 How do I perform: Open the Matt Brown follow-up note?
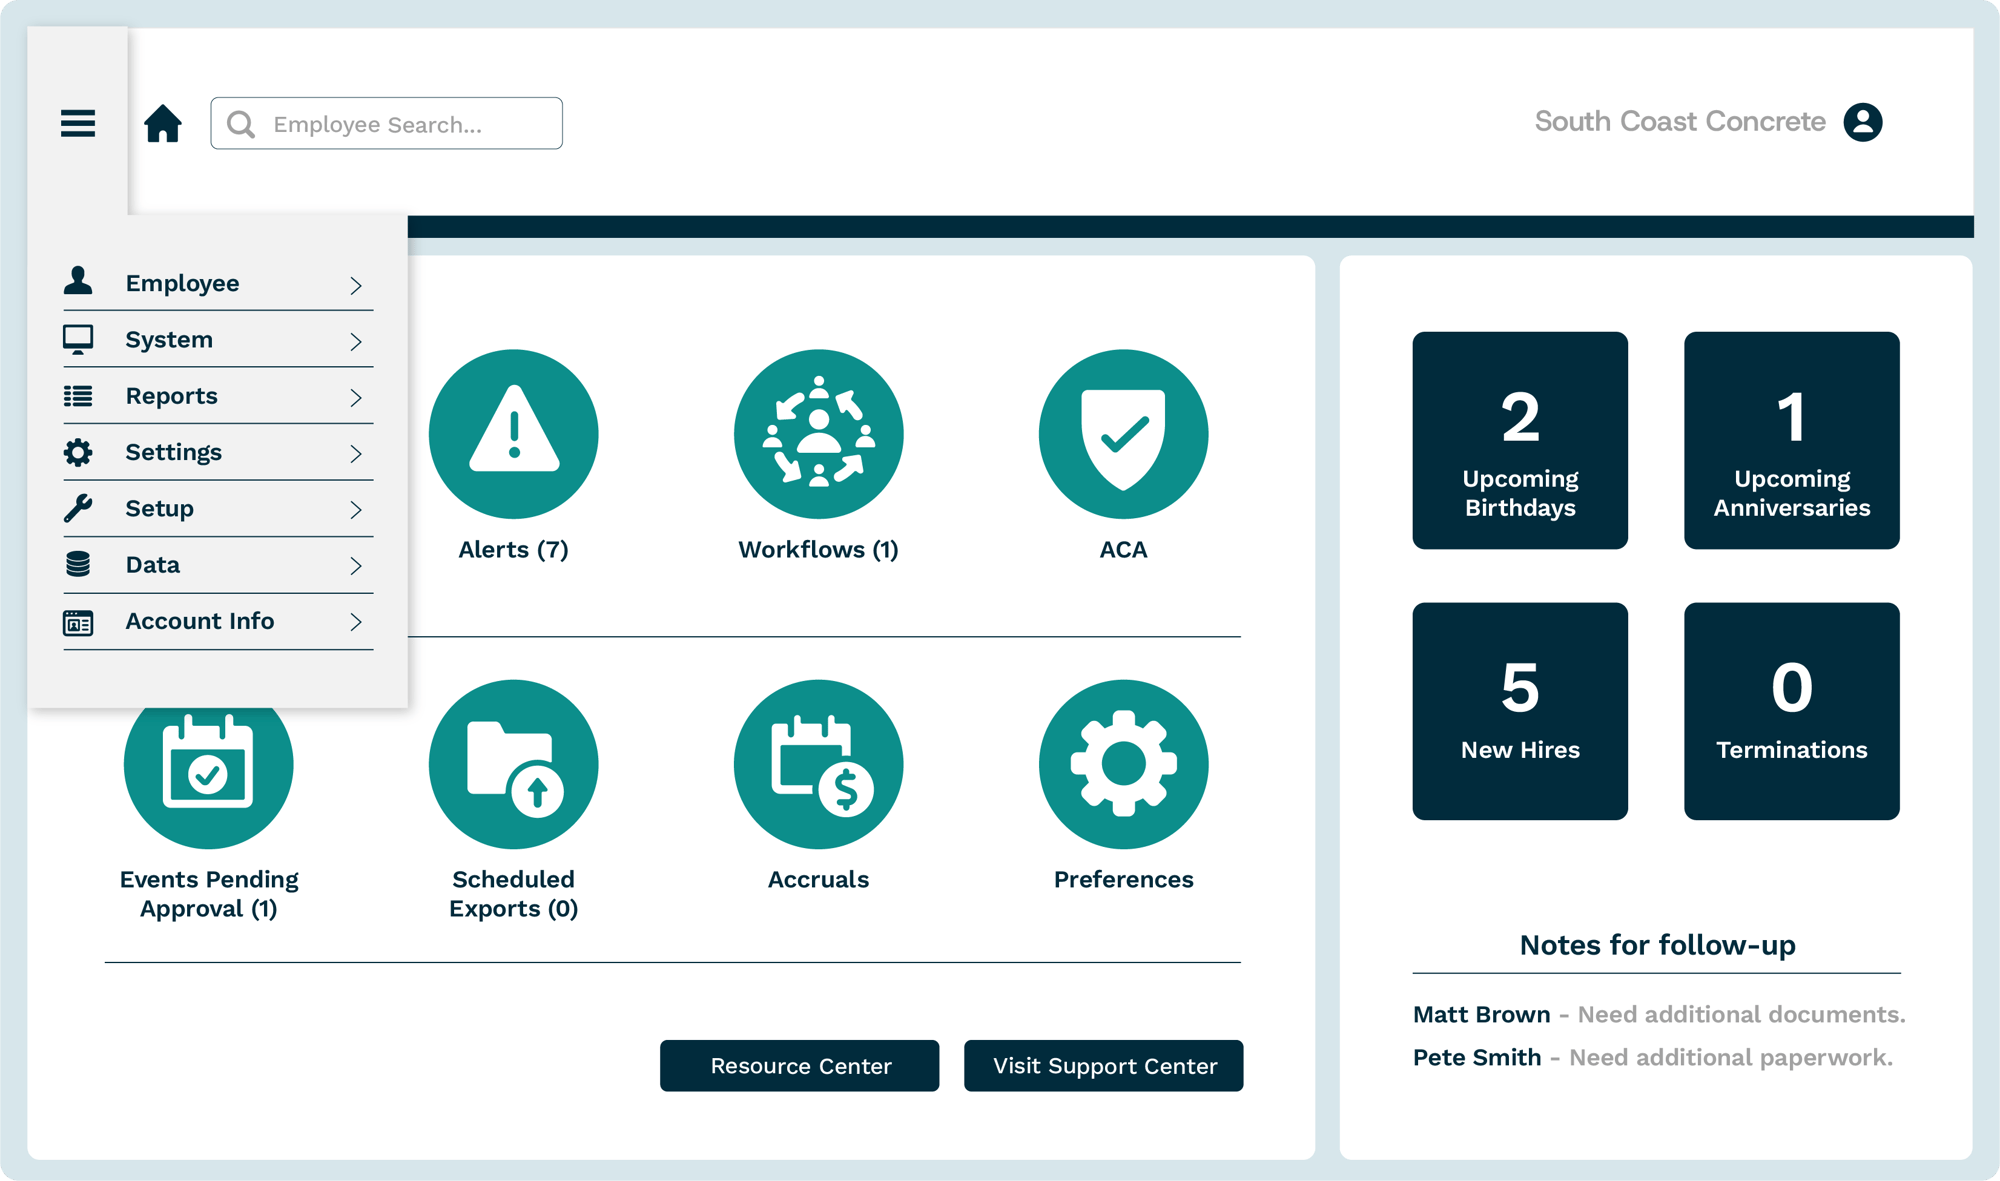[1659, 1014]
